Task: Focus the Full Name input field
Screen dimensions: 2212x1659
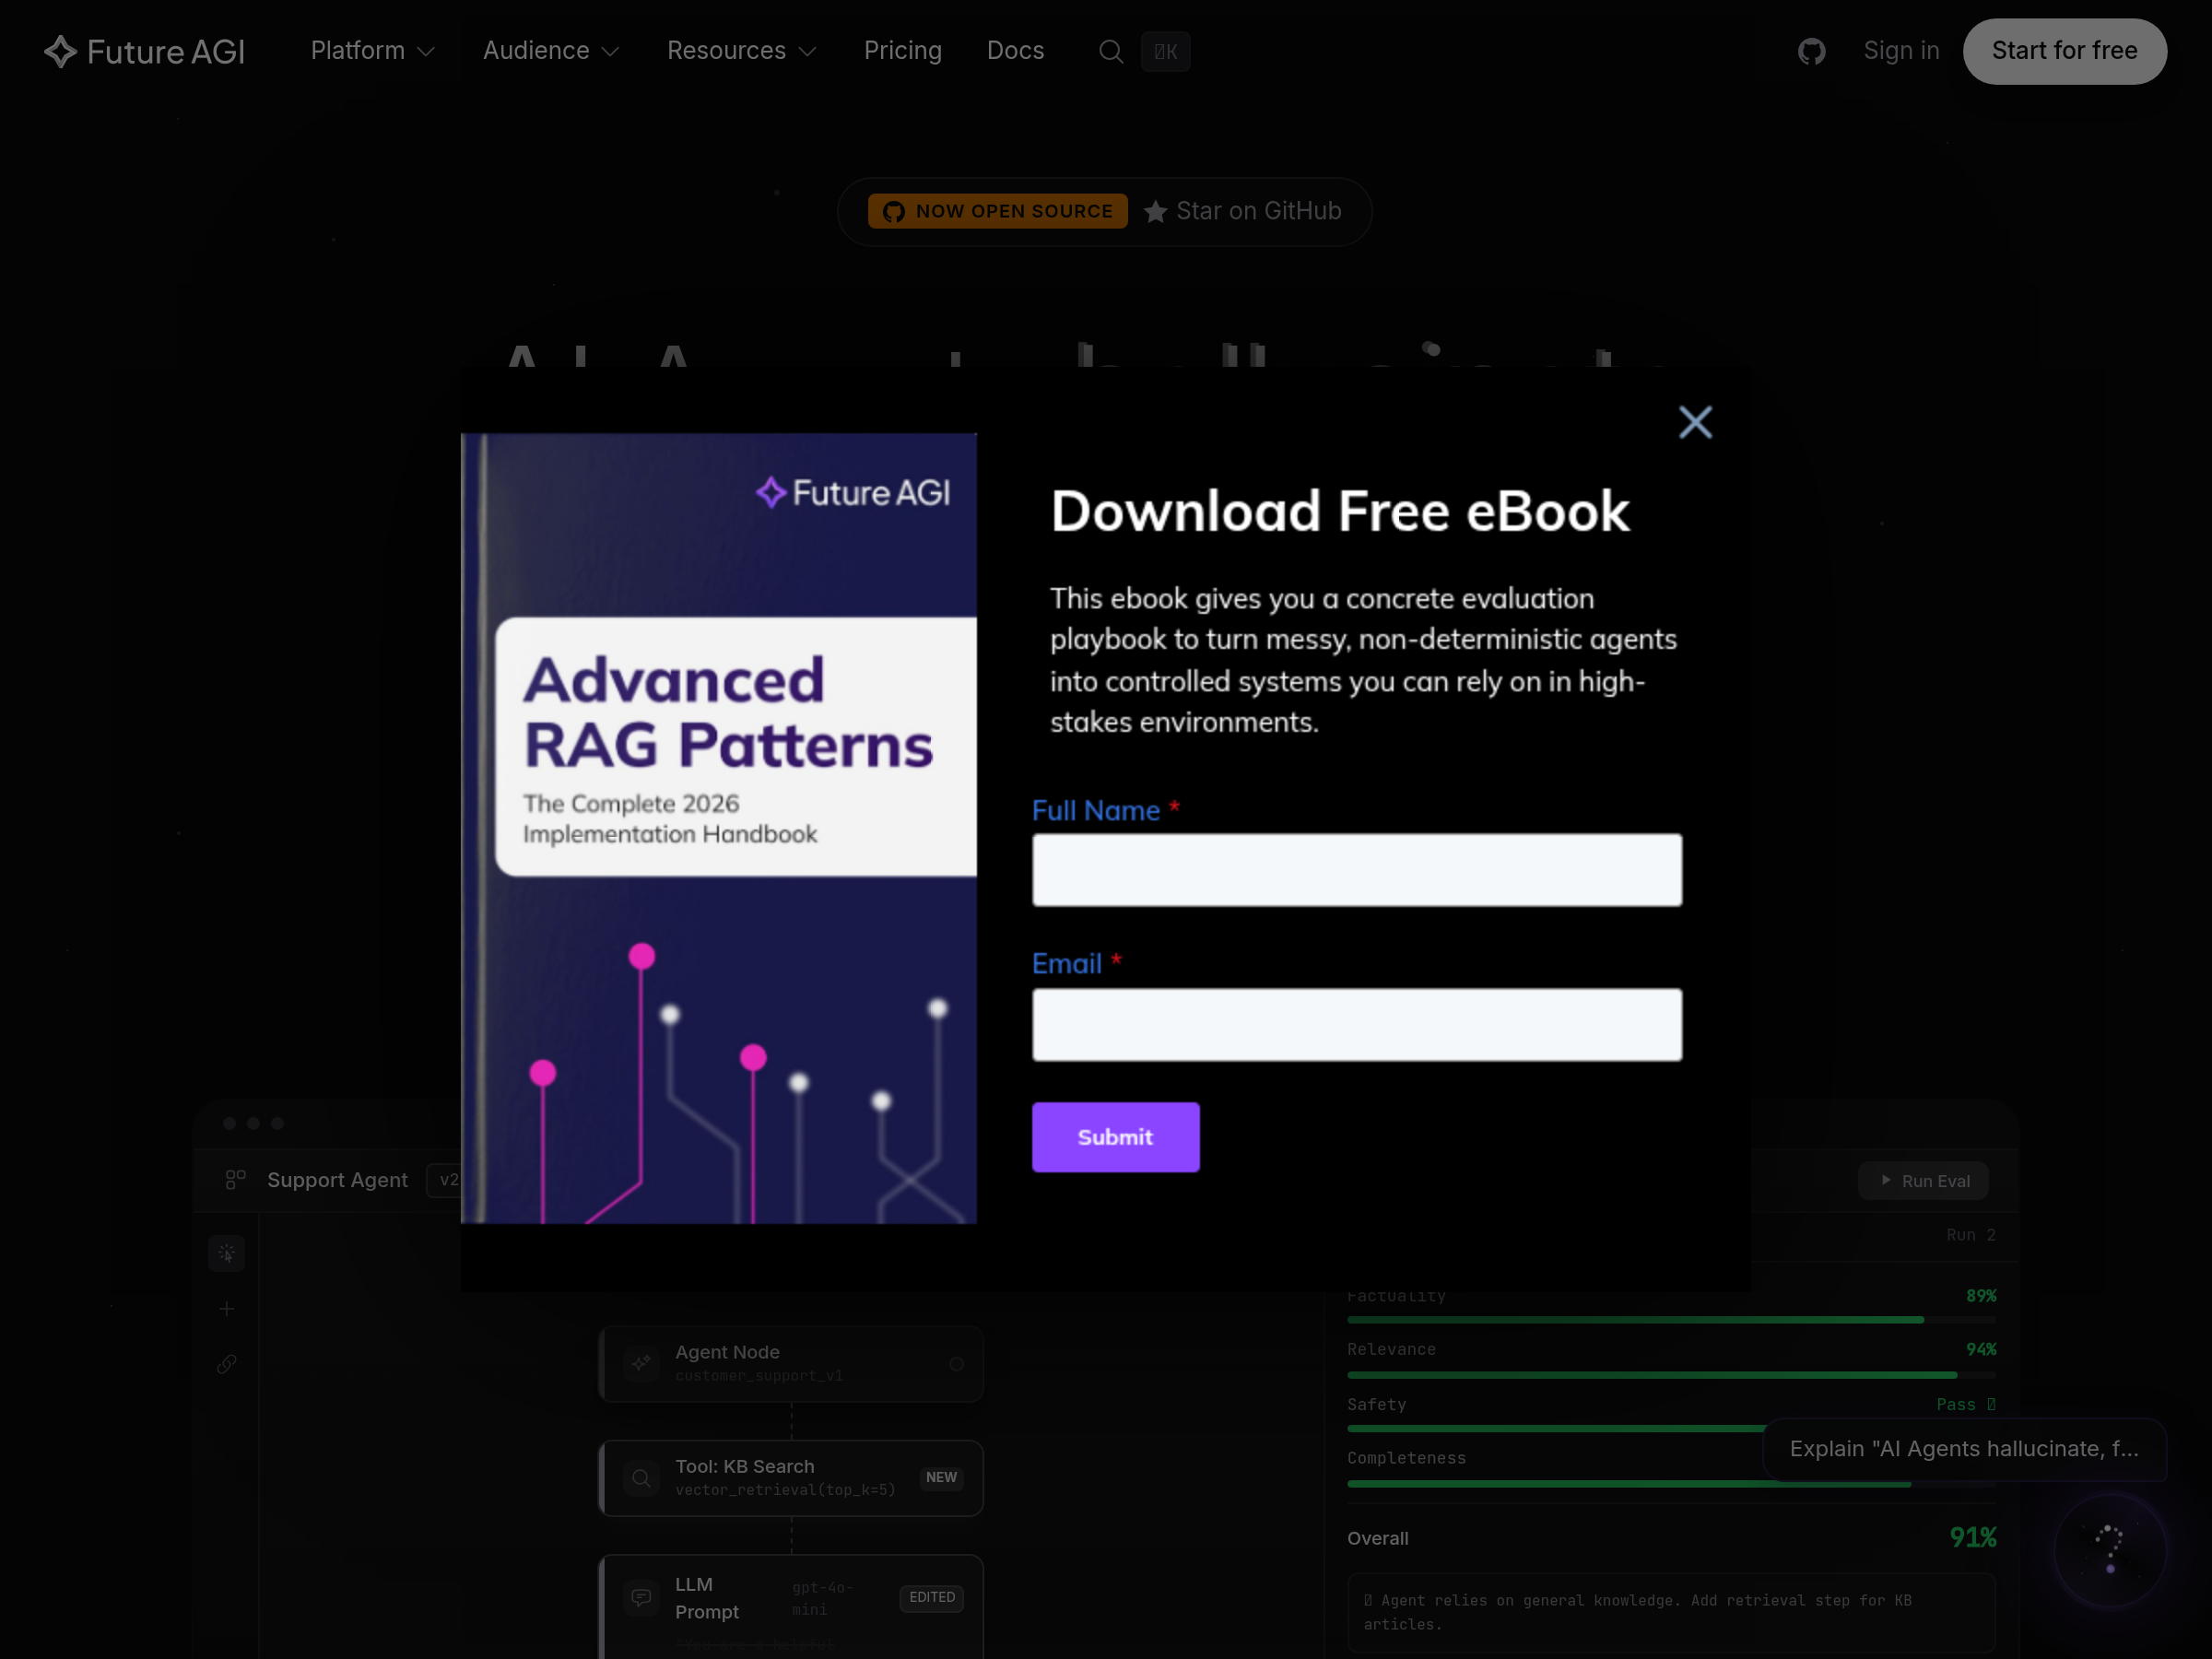Action: tap(1356, 870)
